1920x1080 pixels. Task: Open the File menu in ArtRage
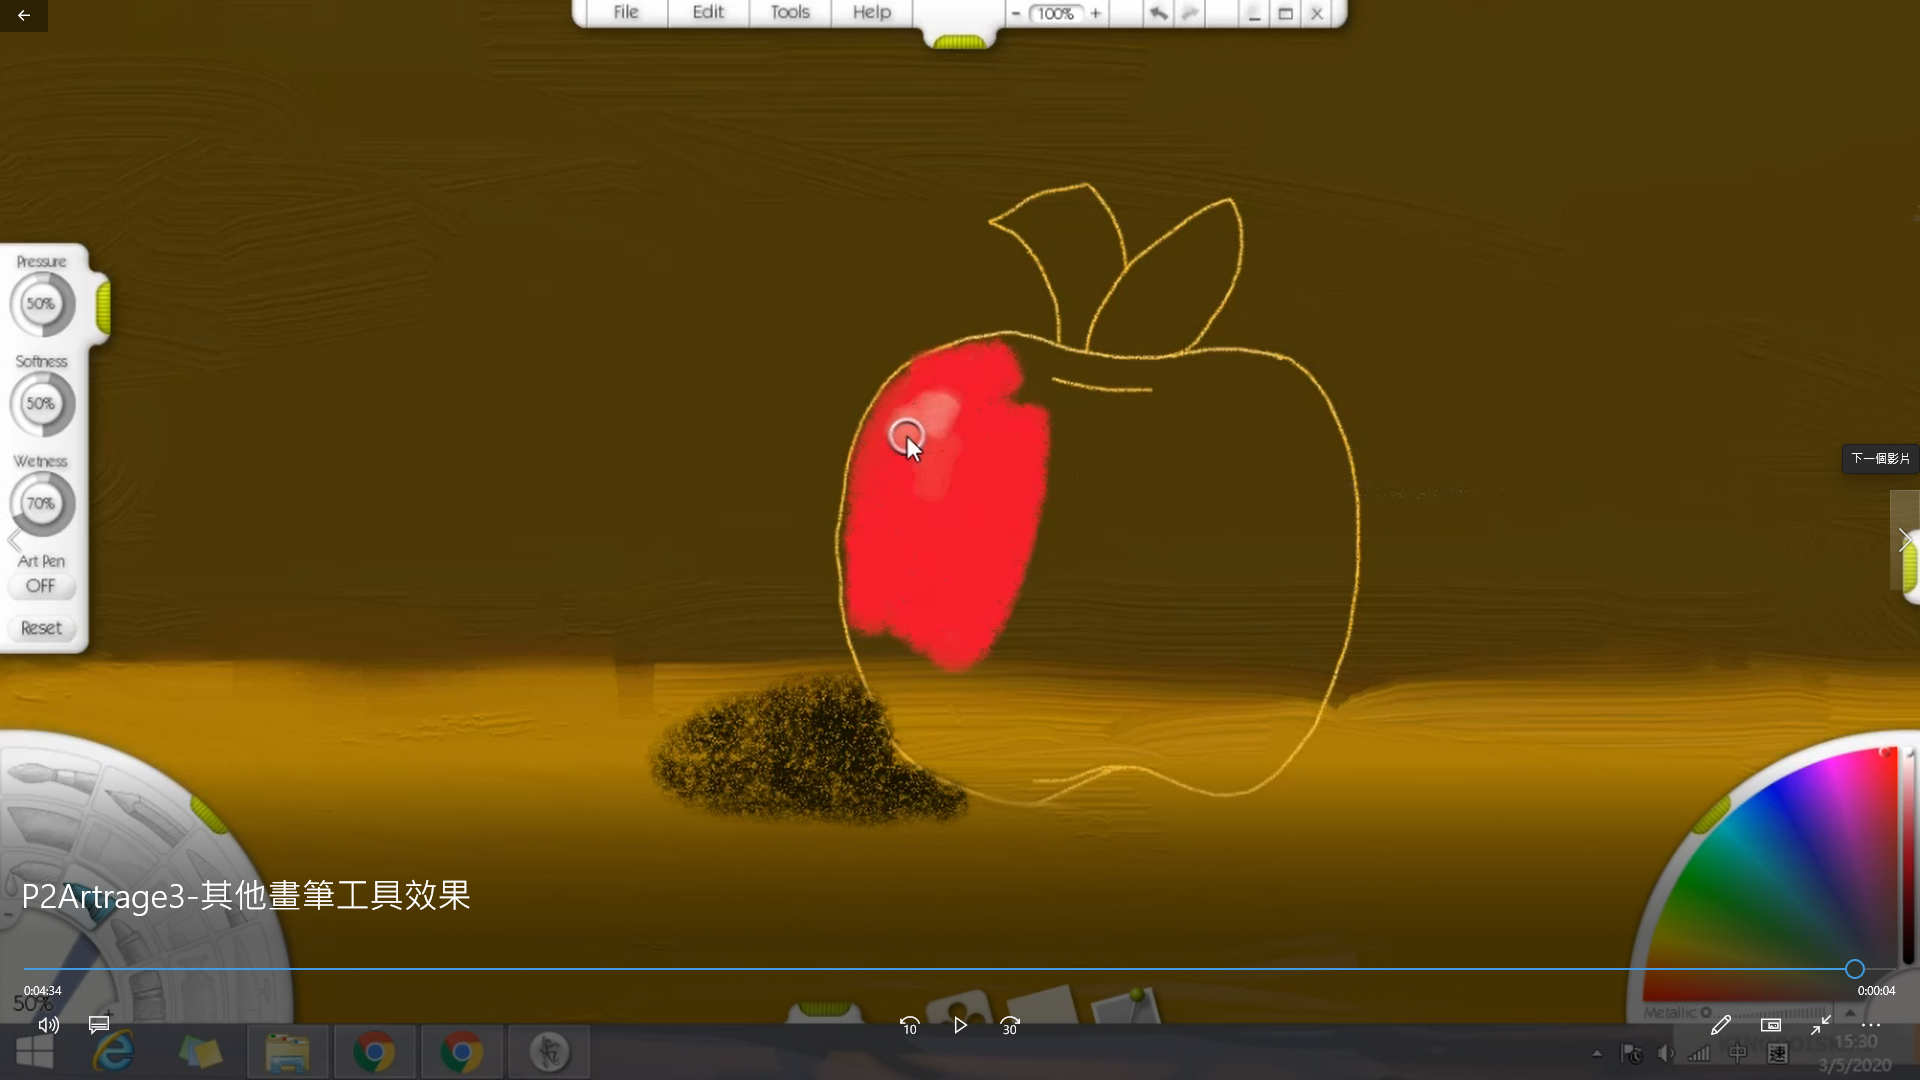pos(625,13)
